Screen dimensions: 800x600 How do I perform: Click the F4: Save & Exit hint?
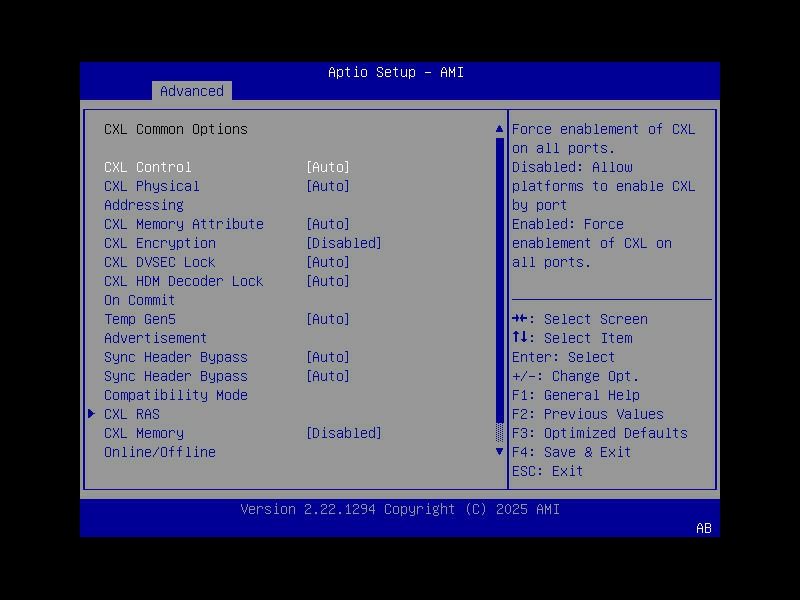572,452
